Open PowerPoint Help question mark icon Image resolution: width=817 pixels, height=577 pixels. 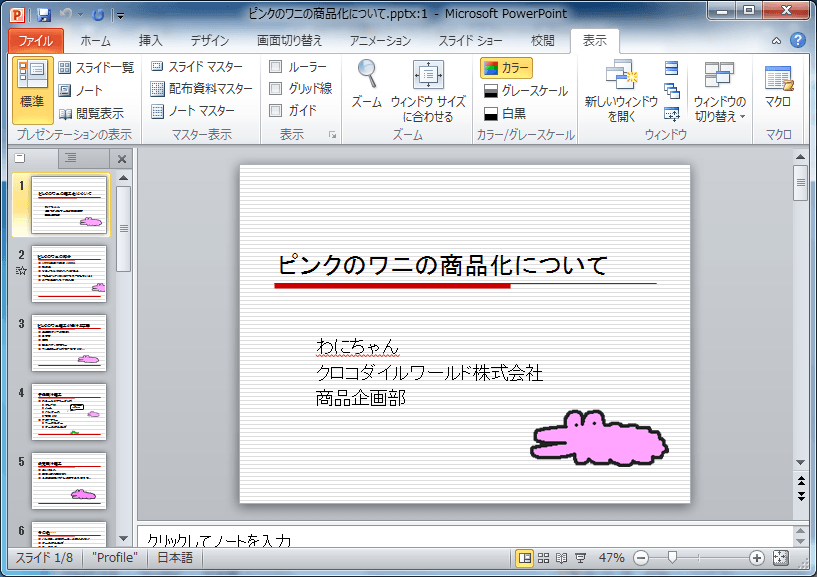(798, 40)
